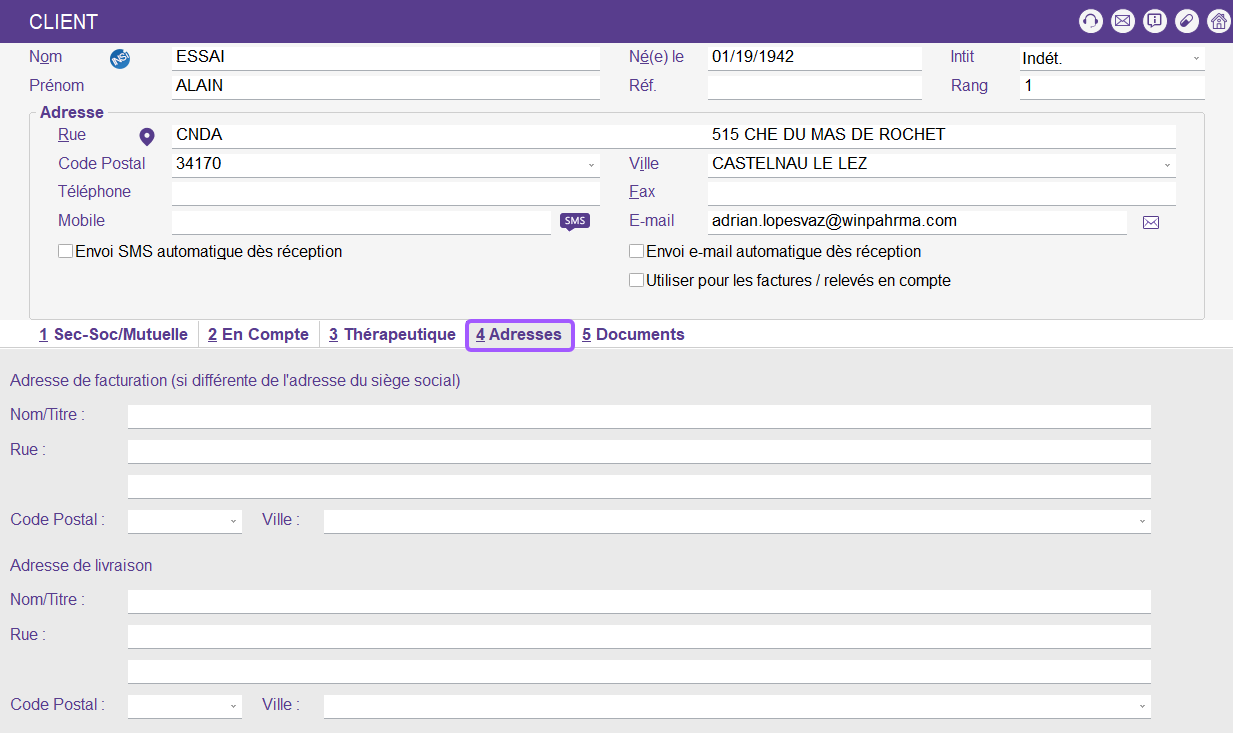Enable Envoi SMS automatique dès réception
Viewport: 1233px width, 733px height.
[66, 252]
